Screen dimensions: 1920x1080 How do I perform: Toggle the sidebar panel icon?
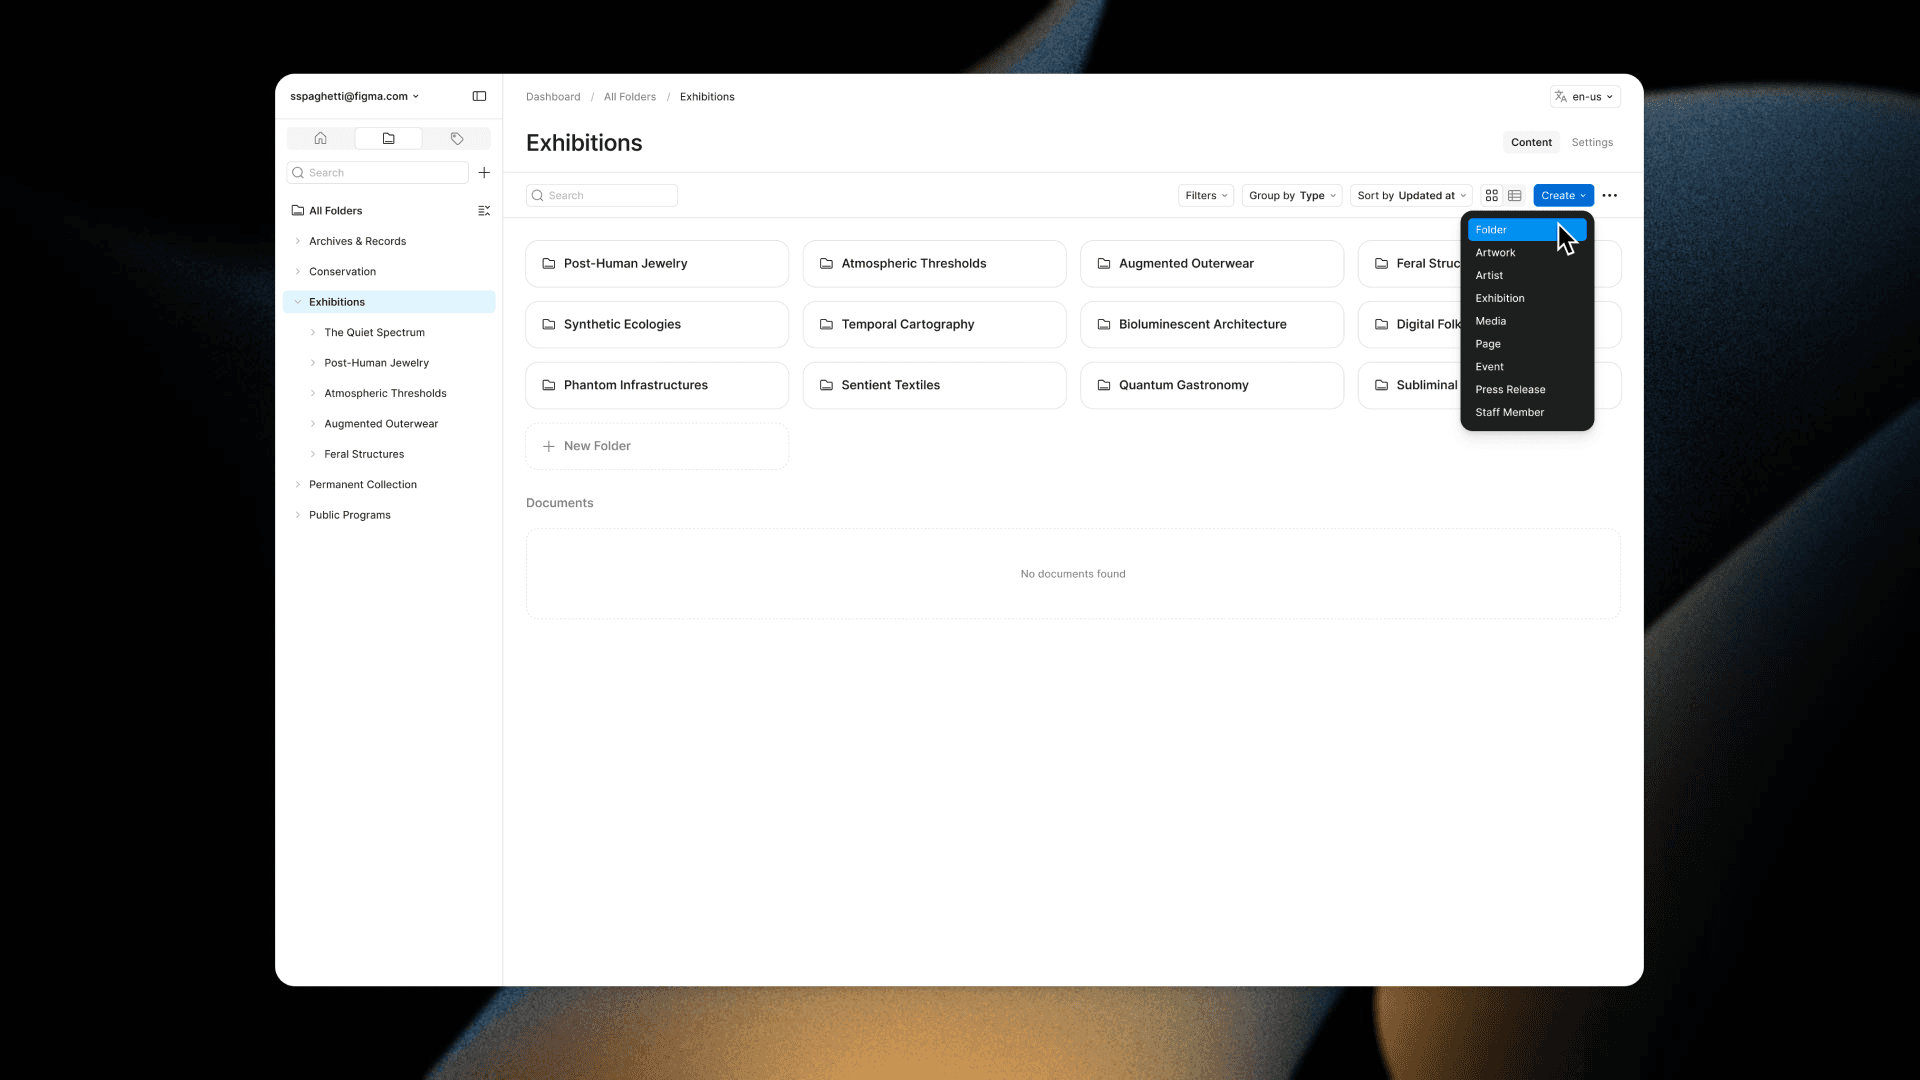[x=479, y=97]
